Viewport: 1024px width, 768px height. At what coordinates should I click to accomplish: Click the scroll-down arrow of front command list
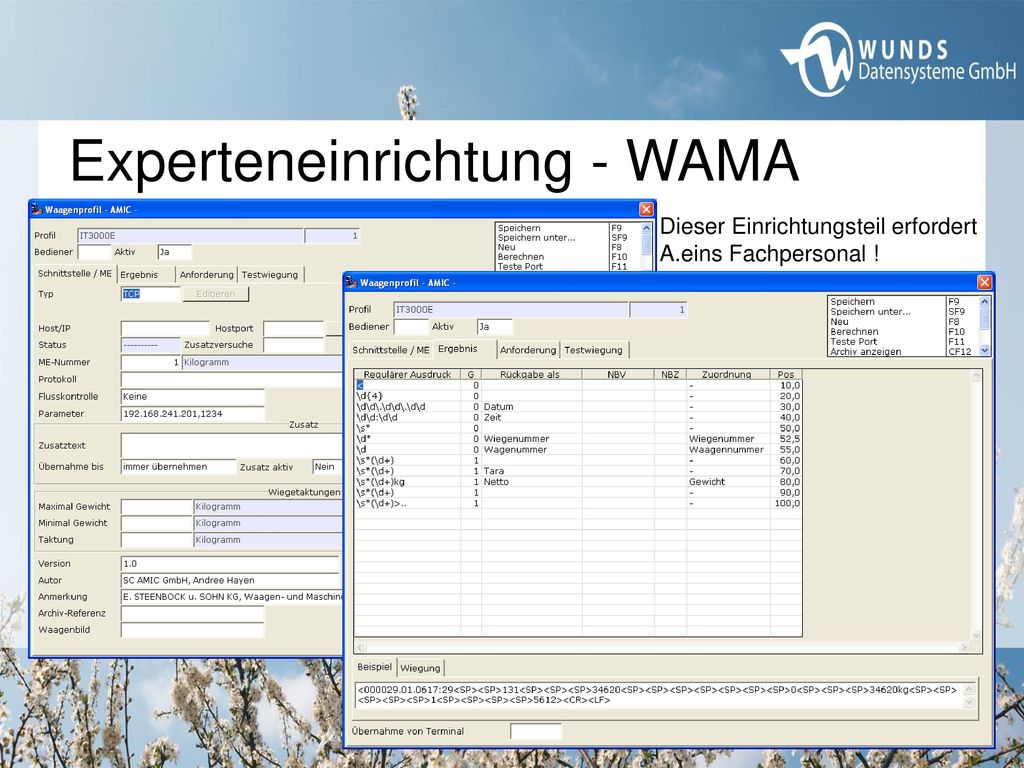(985, 351)
